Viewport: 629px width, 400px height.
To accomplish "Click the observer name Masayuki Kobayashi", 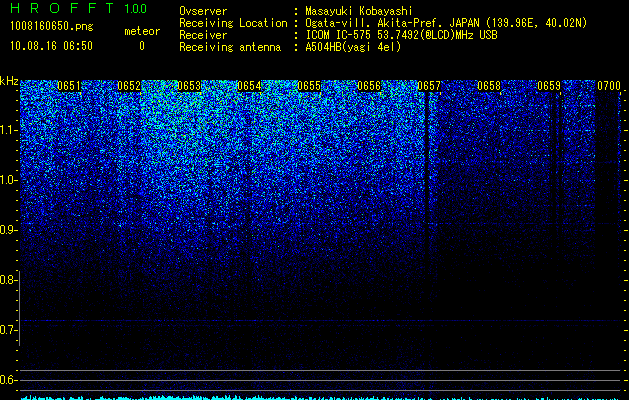I will coord(359,12).
